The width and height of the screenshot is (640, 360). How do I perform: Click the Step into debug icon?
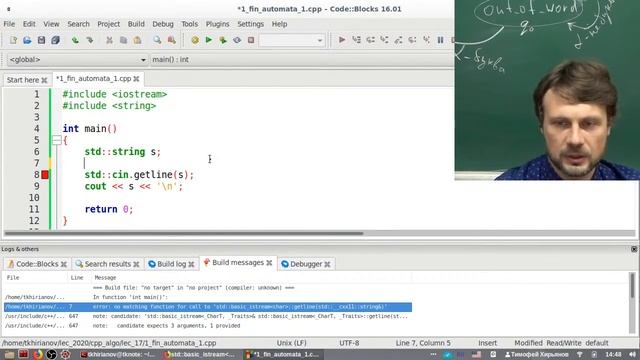(x=384, y=40)
